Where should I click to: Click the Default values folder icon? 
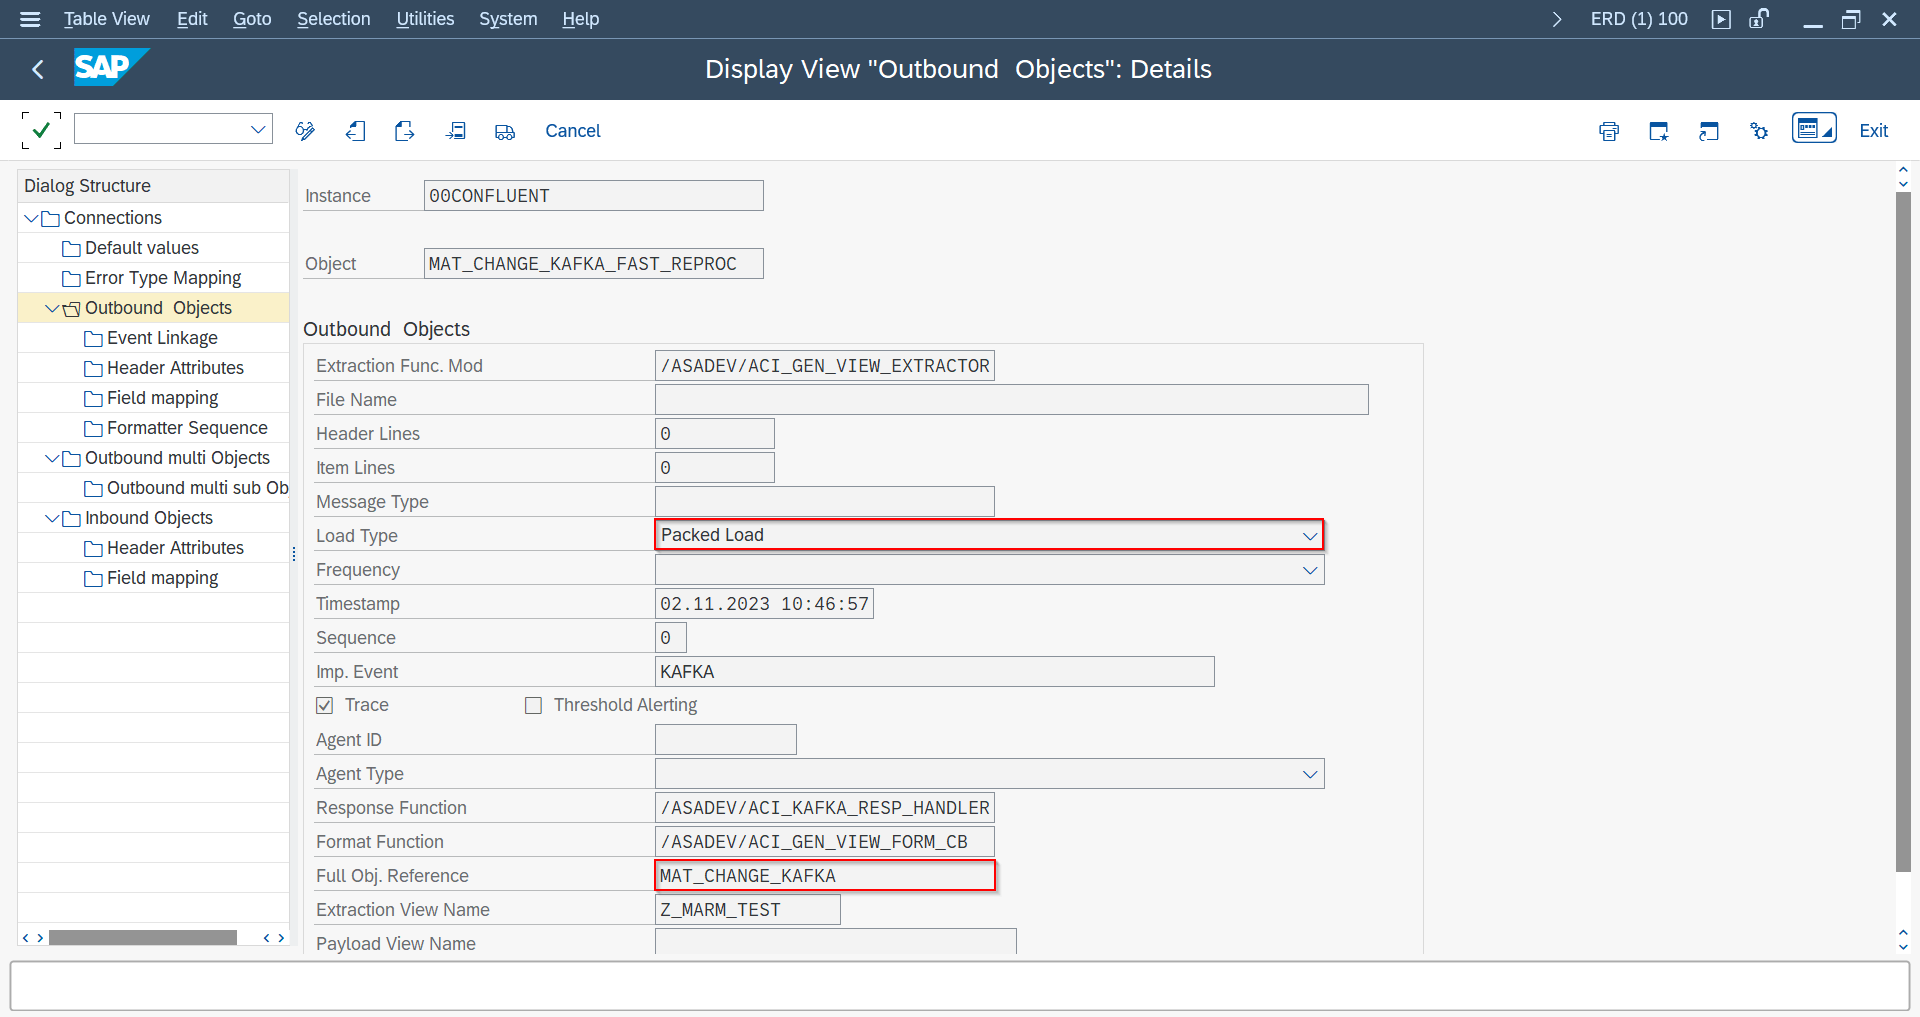(x=71, y=249)
